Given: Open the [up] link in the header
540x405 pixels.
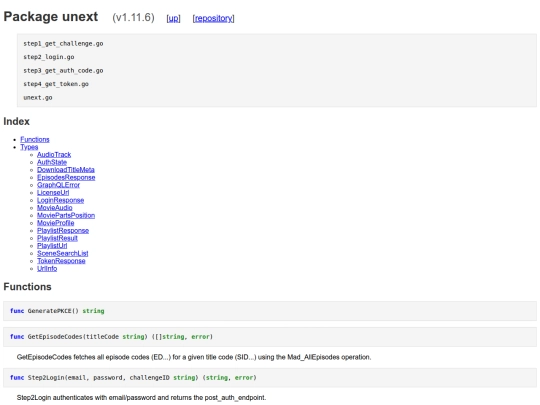Looking at the screenshot, I should (173, 18).
